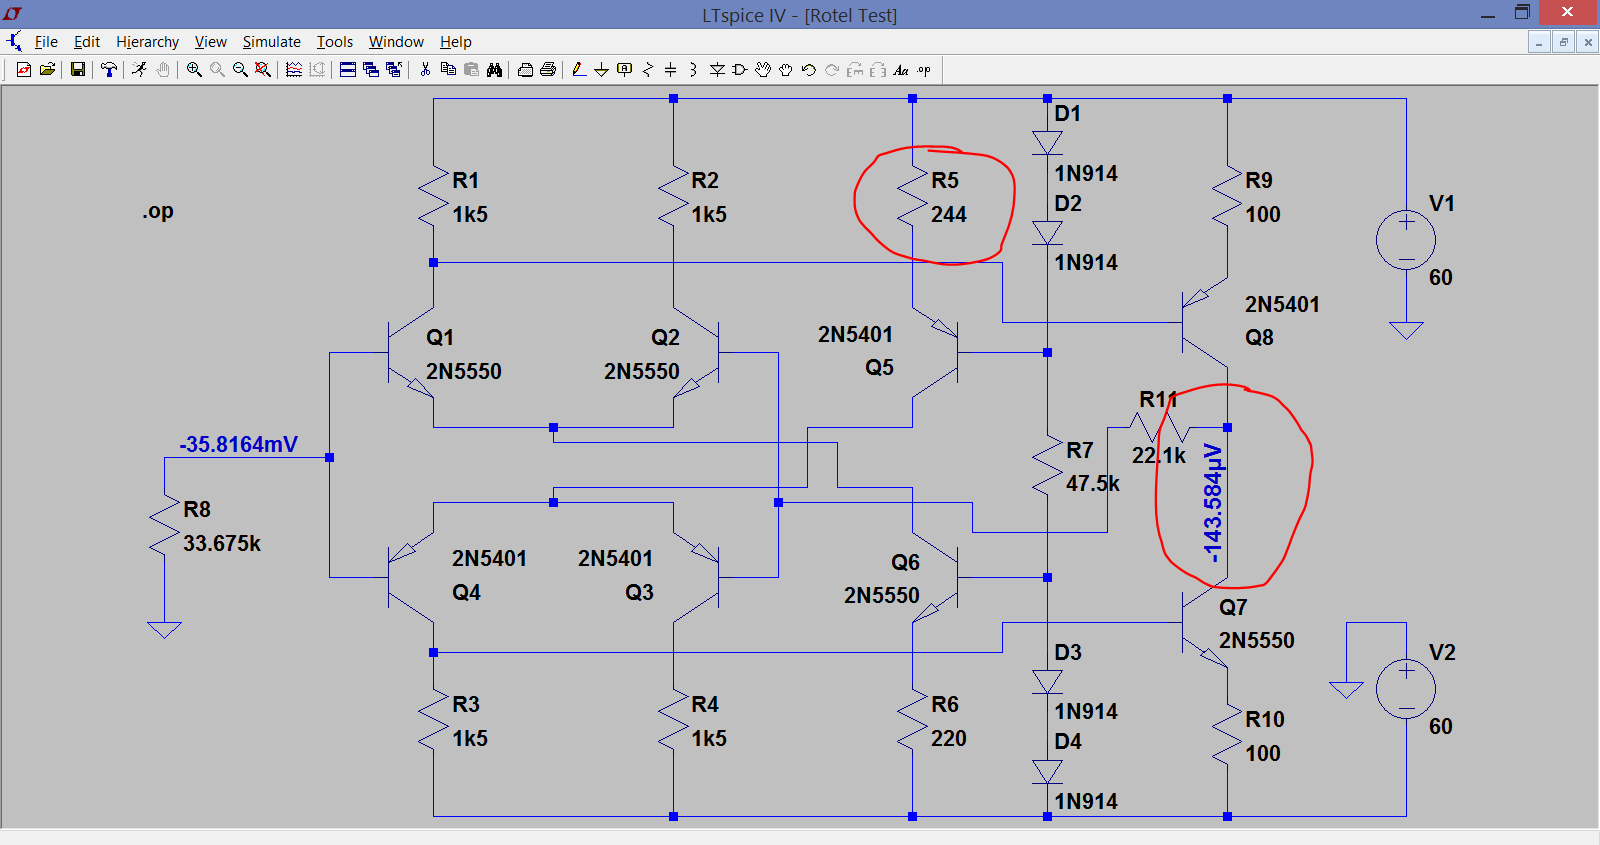This screenshot has width=1600, height=845.
Task: Open the File menu
Action: pyautogui.click(x=46, y=42)
